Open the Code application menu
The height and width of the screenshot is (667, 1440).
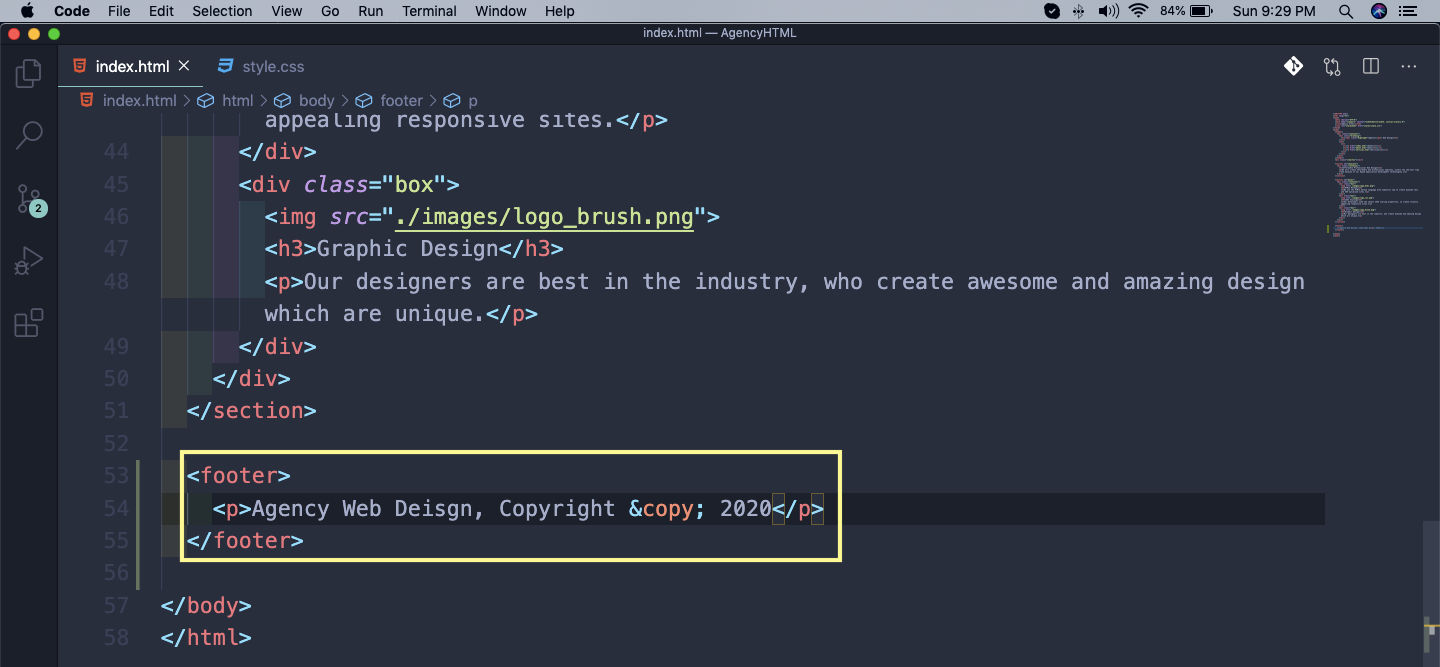72,11
